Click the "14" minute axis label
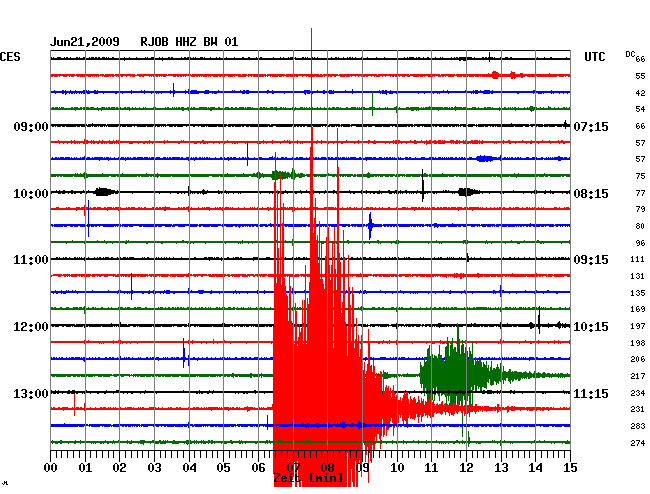Viewport: 650px width, 494px height. click(535, 468)
